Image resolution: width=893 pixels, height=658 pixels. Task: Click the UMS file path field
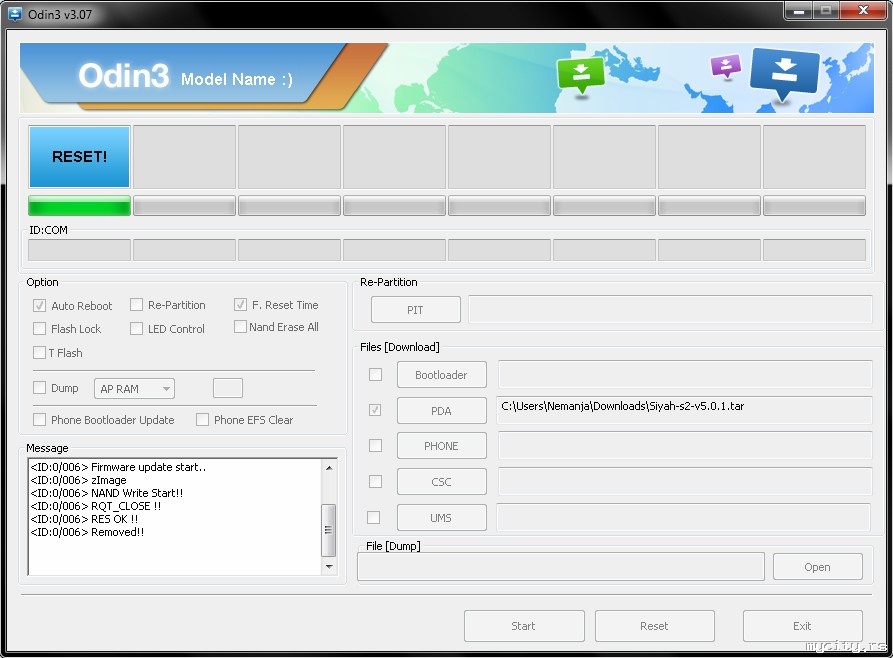click(x=683, y=517)
